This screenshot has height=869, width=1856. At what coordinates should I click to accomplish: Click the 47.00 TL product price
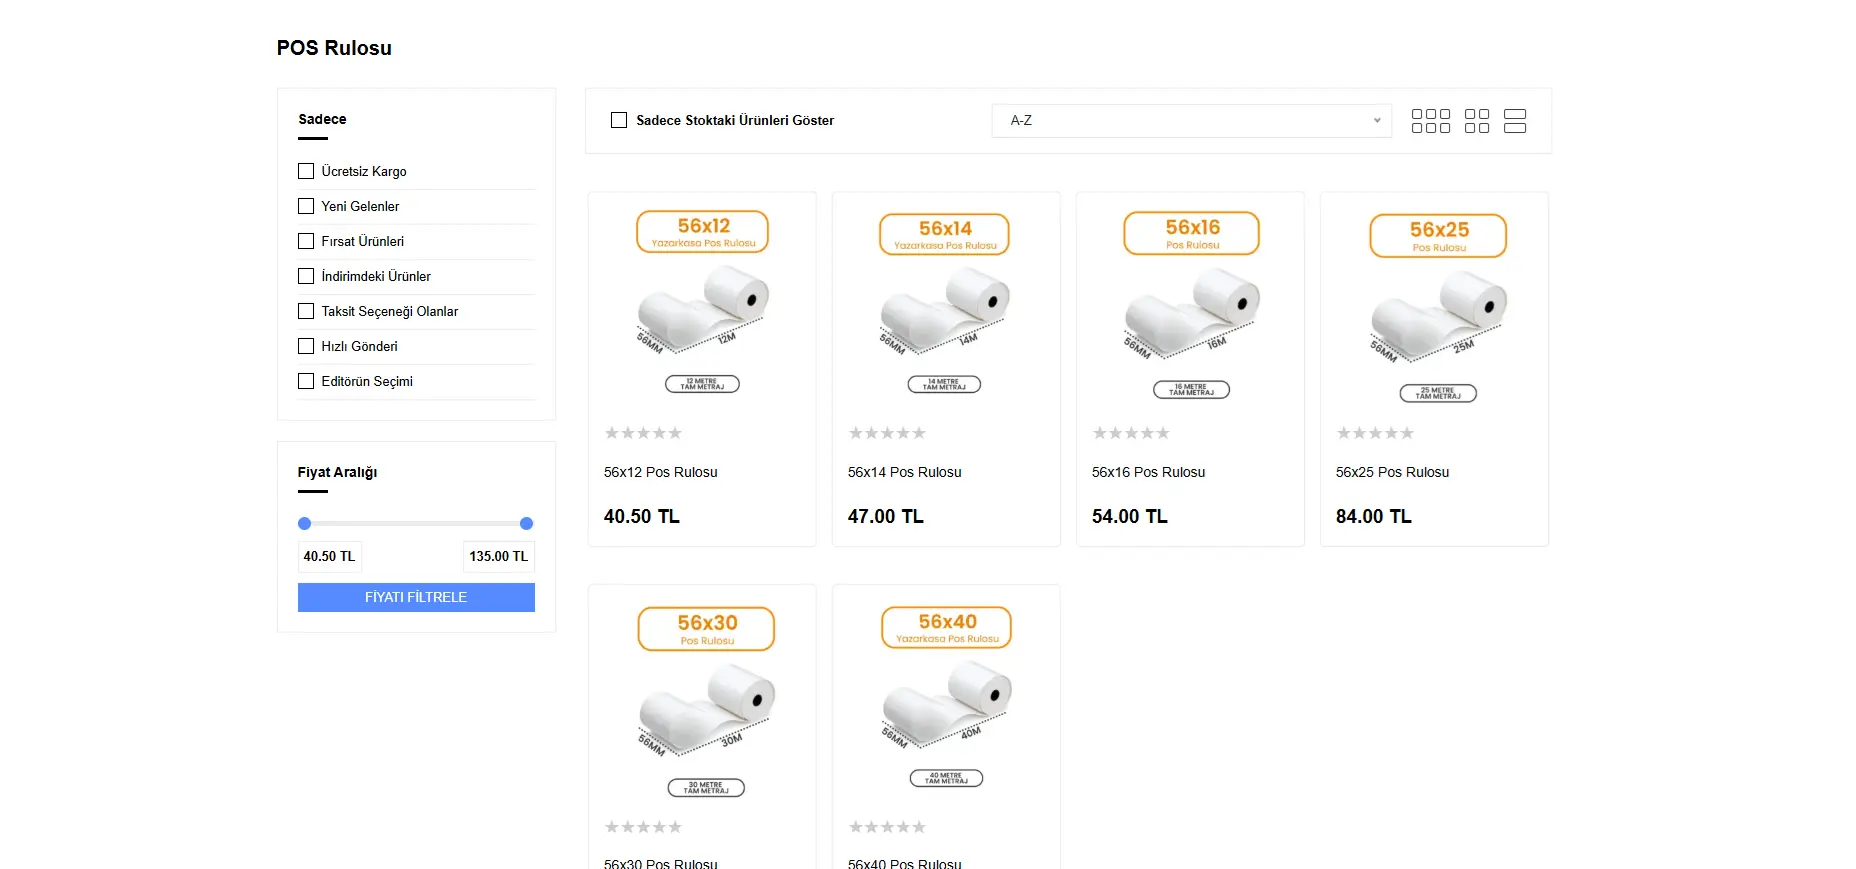point(886,517)
